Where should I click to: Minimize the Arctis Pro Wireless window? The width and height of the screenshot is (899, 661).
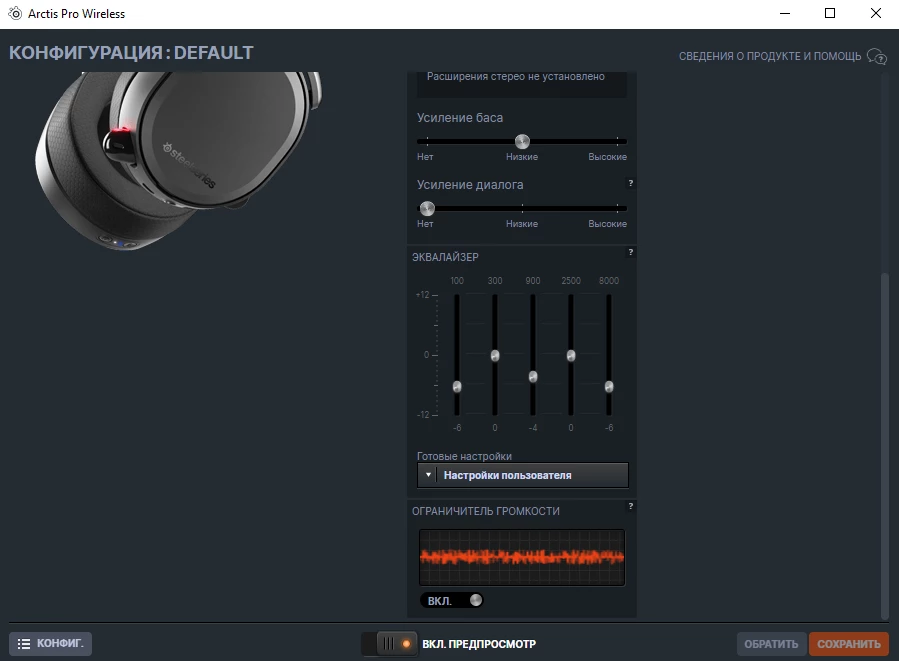[785, 13]
